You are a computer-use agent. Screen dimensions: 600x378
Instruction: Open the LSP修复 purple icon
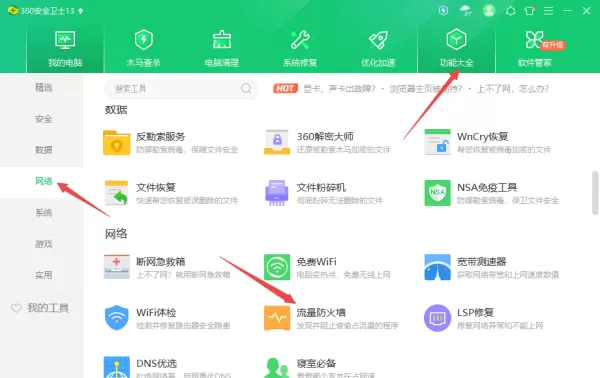click(437, 318)
